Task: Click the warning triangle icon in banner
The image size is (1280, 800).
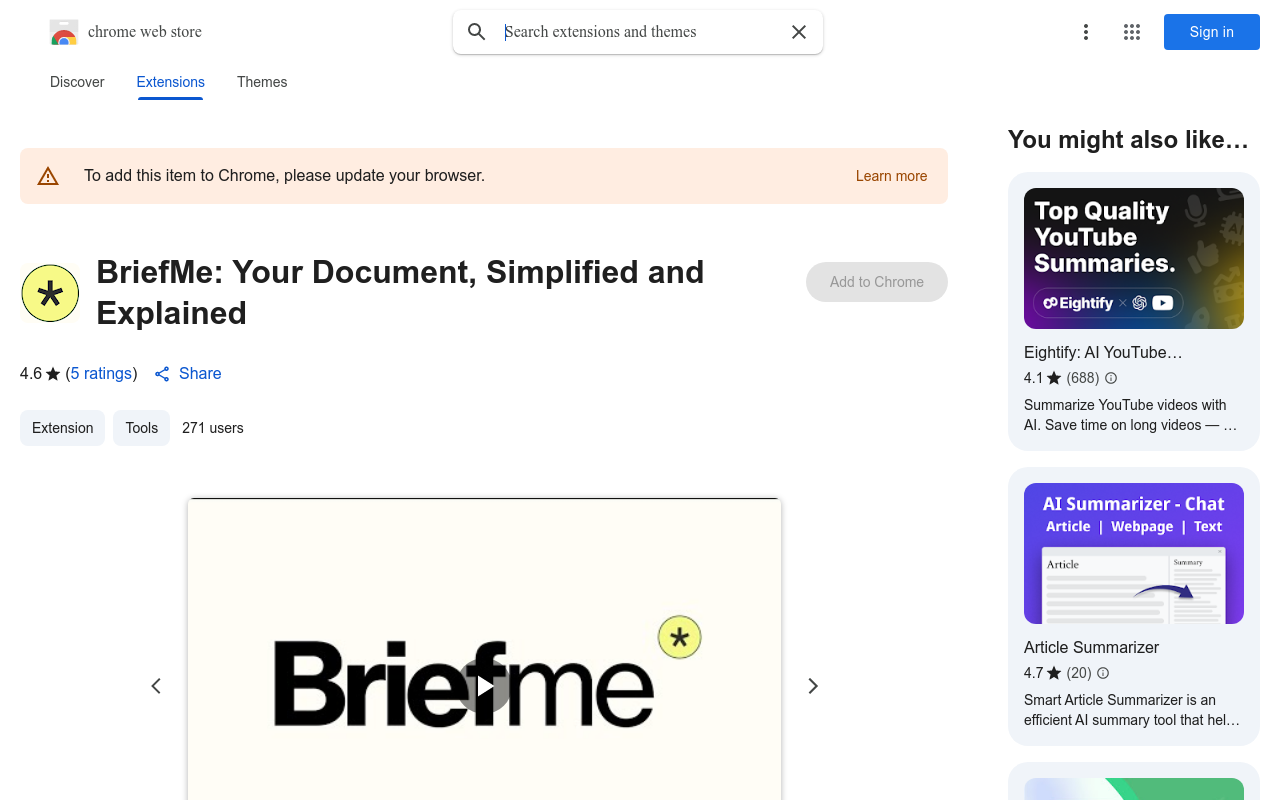Action: (x=48, y=177)
